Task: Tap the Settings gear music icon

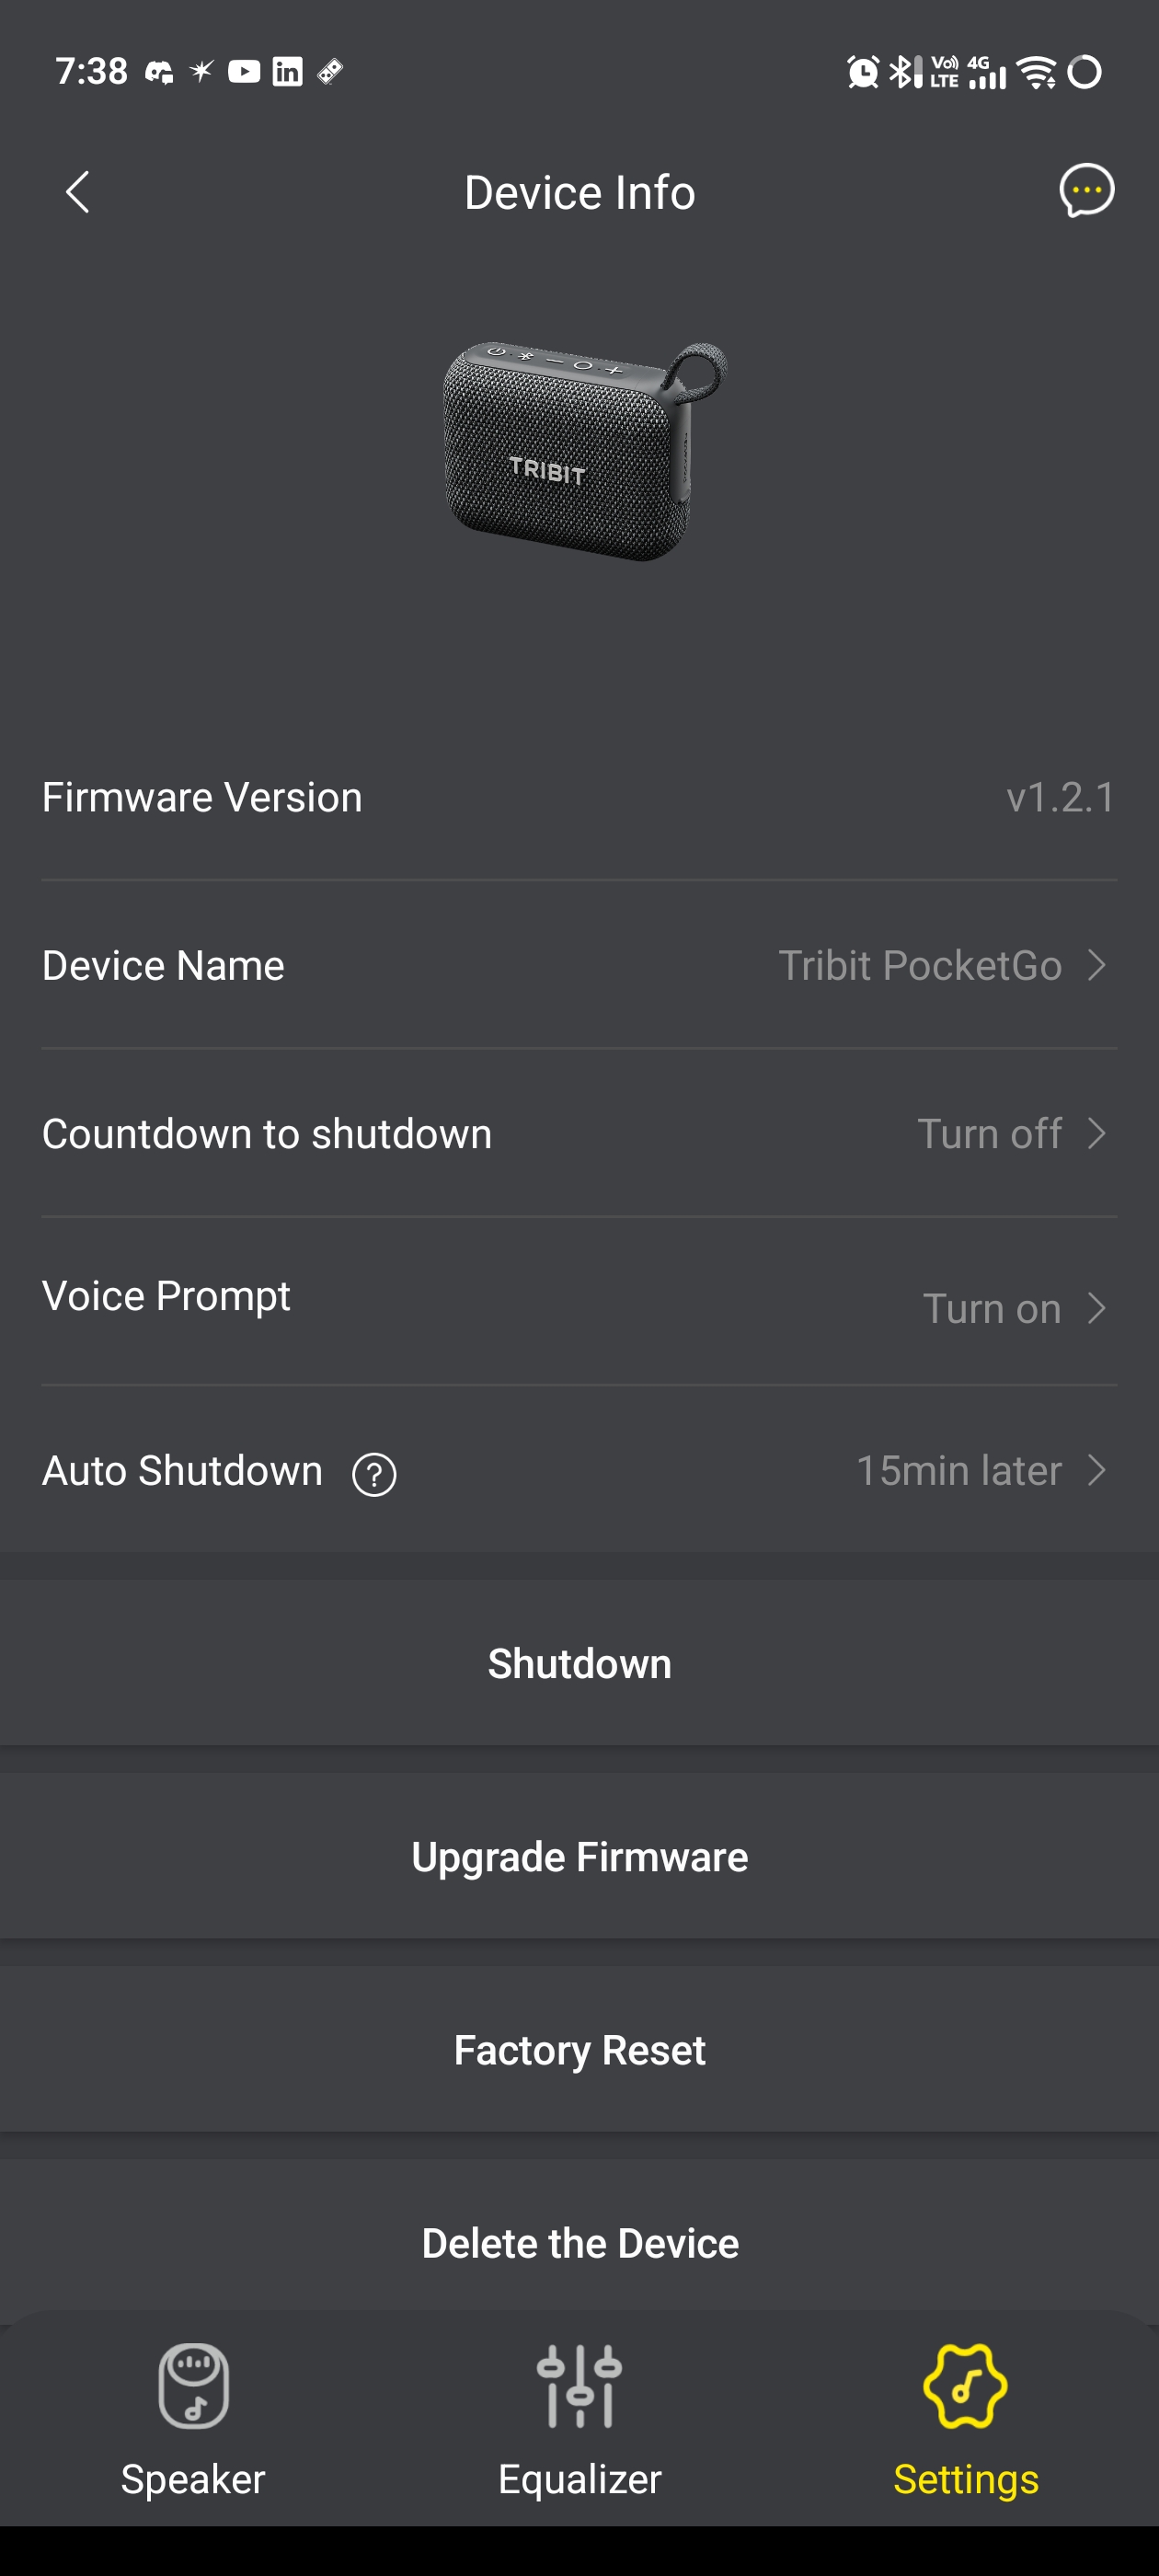Action: pyautogui.click(x=965, y=2386)
